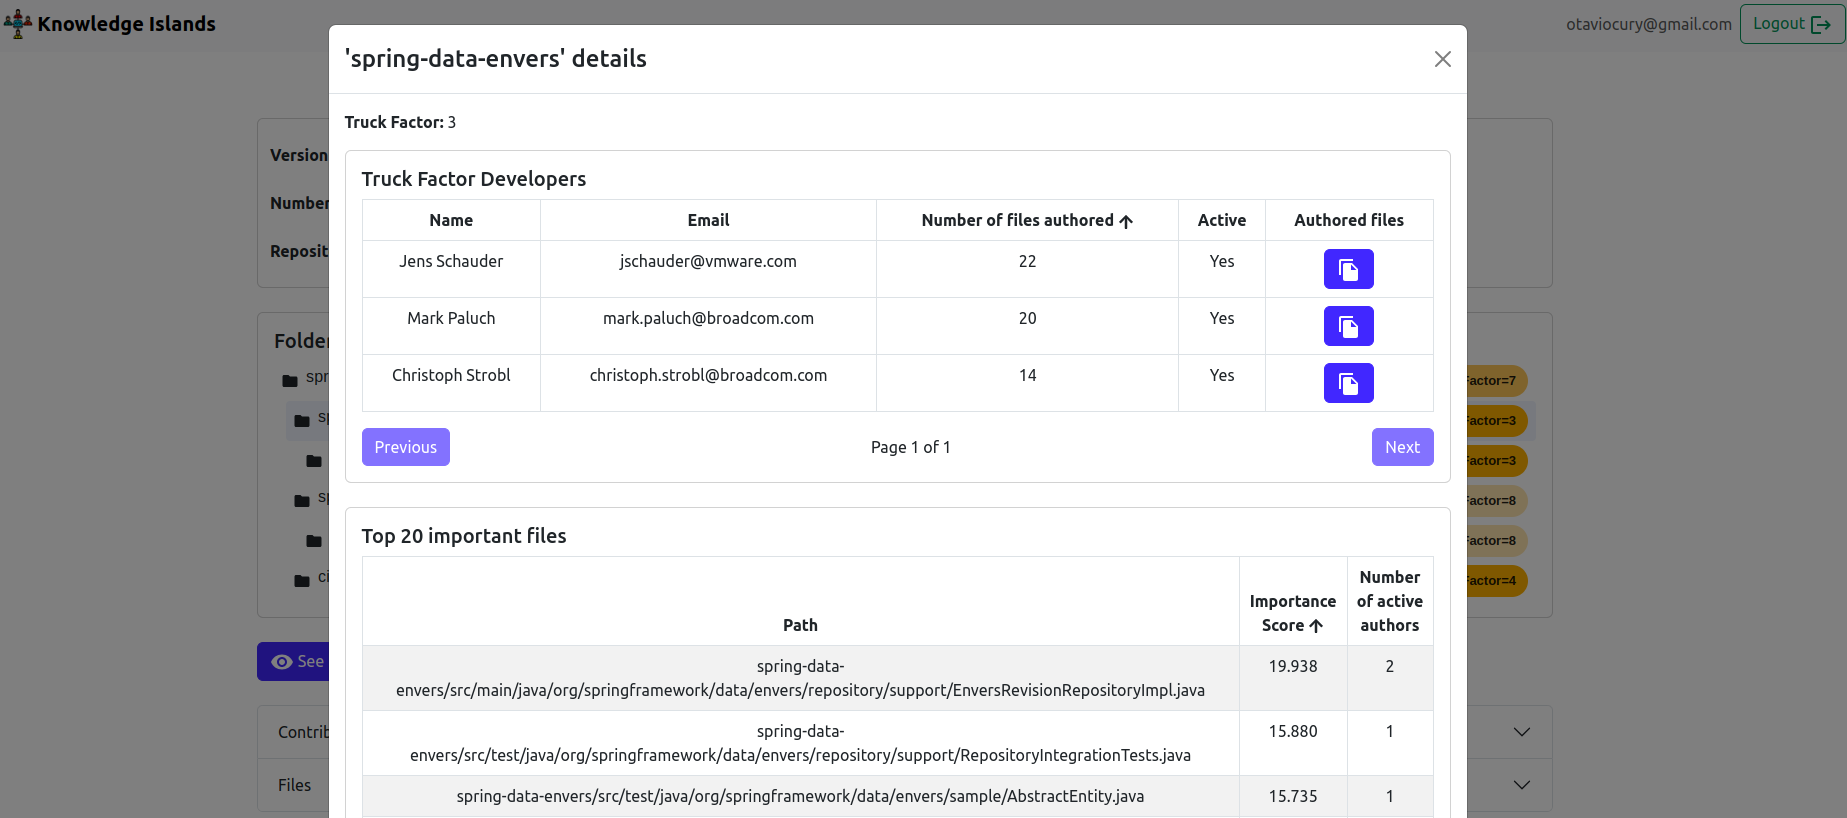This screenshot has width=1847, height=818.
Task: Click the Knowledge Islands logo icon
Action: pyautogui.click(x=17, y=24)
